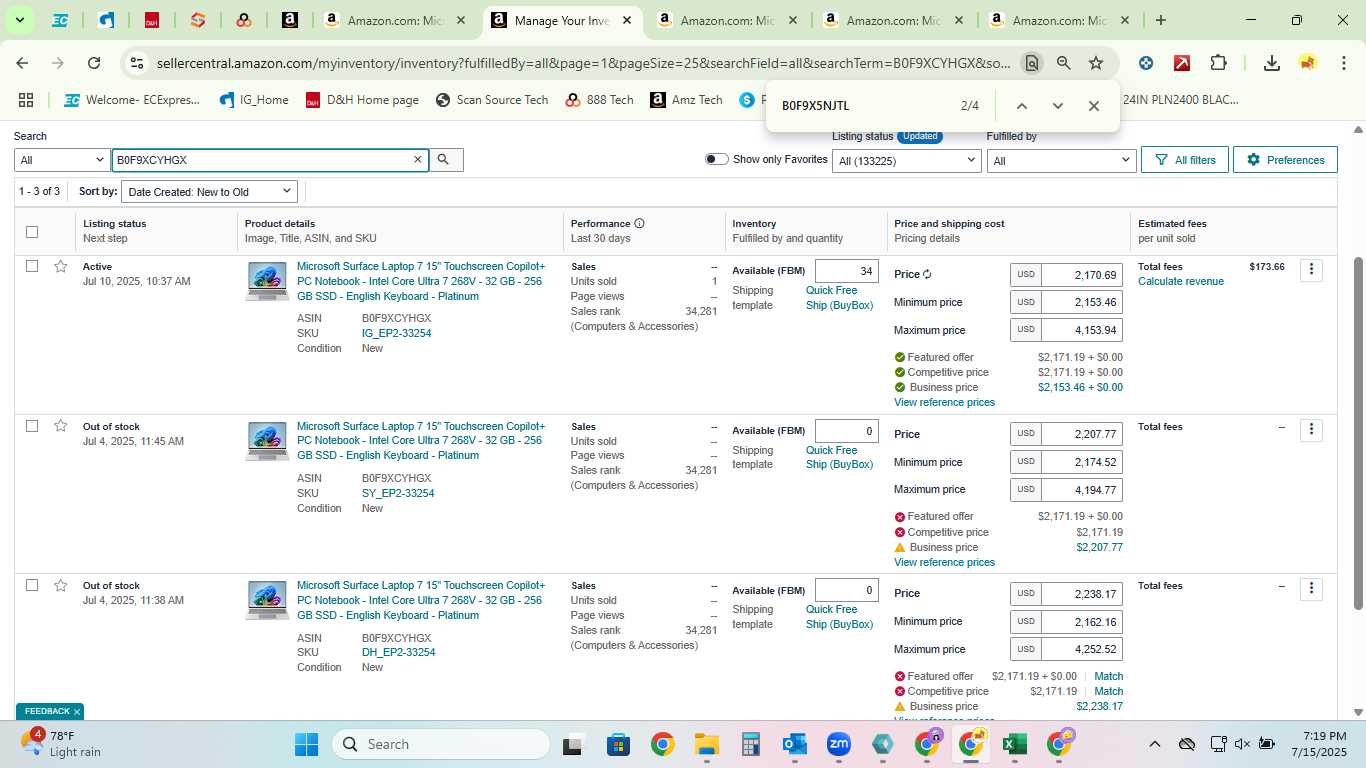The image size is (1366, 768).
Task: Click View reference prices on the SY_EP2-33254 listing
Action: tap(944, 562)
